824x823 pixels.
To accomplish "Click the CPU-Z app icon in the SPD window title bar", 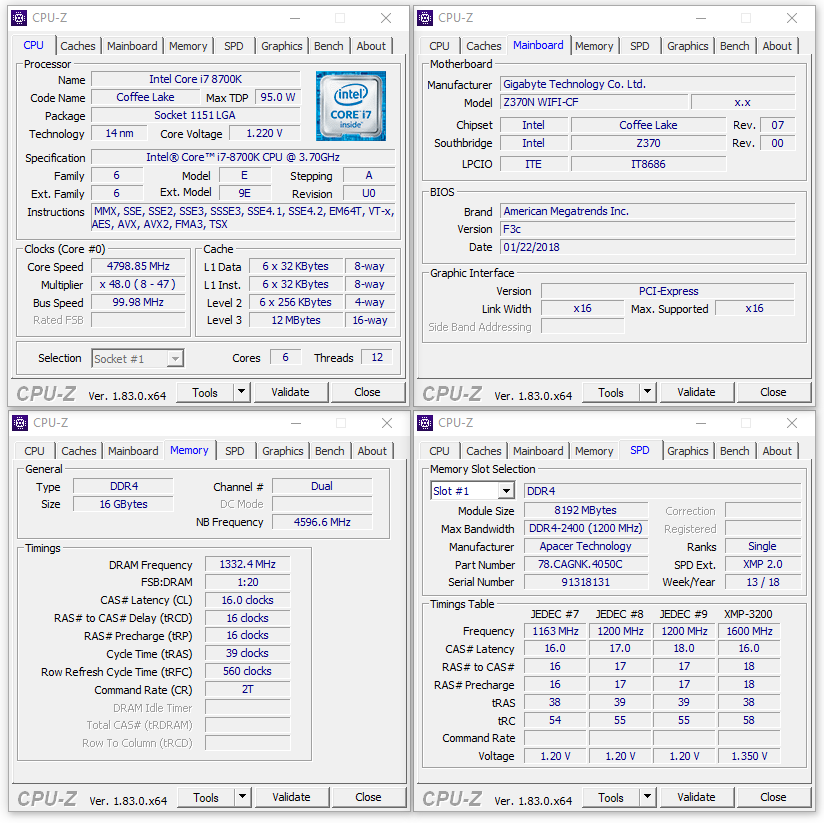I will [425, 423].
